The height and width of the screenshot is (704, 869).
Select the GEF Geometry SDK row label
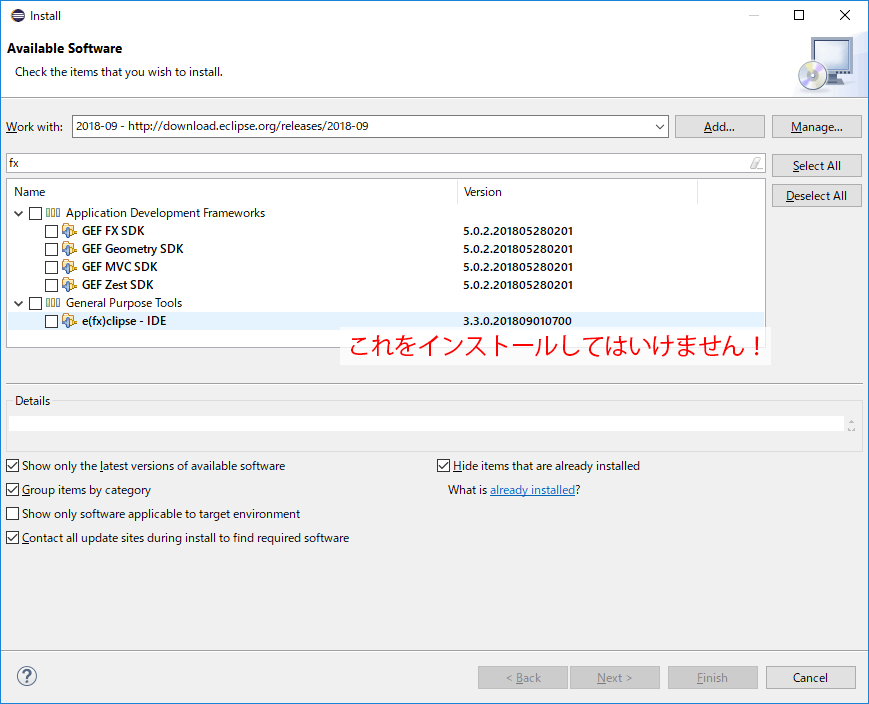(132, 249)
